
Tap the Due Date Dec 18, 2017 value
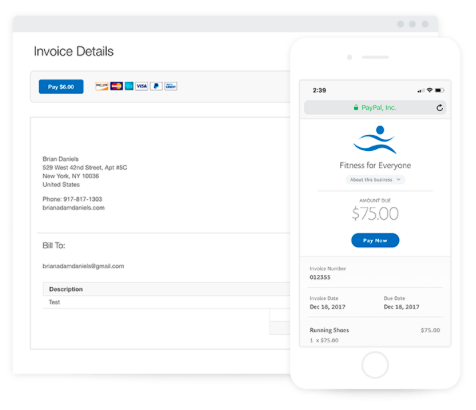(402, 307)
